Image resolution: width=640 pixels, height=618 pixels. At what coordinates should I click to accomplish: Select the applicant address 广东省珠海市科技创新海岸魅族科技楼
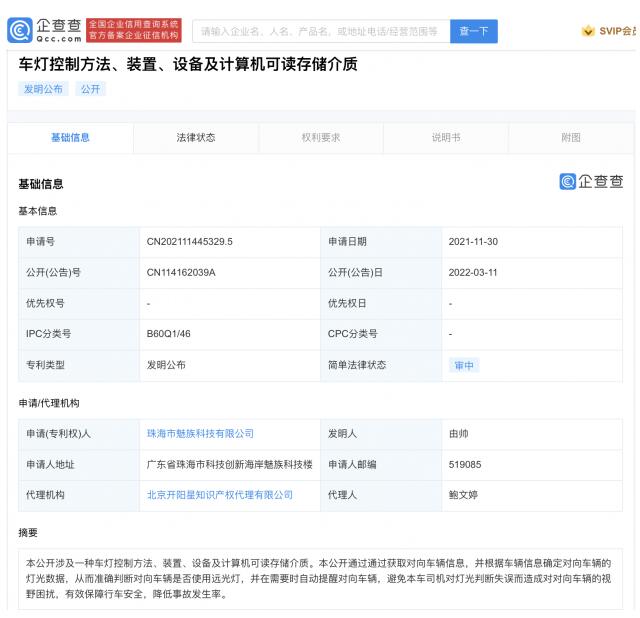229,465
